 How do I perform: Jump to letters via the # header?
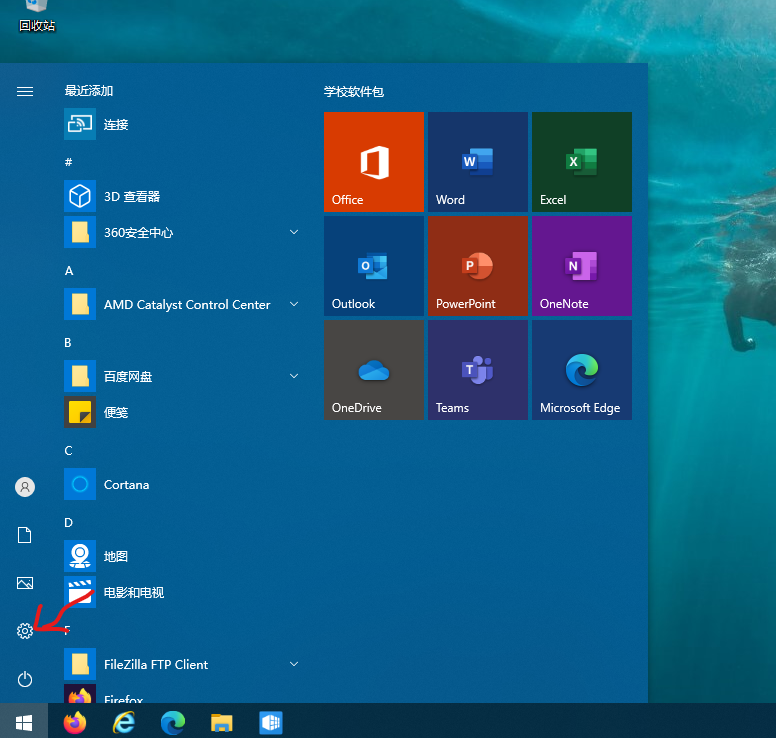(x=68, y=162)
